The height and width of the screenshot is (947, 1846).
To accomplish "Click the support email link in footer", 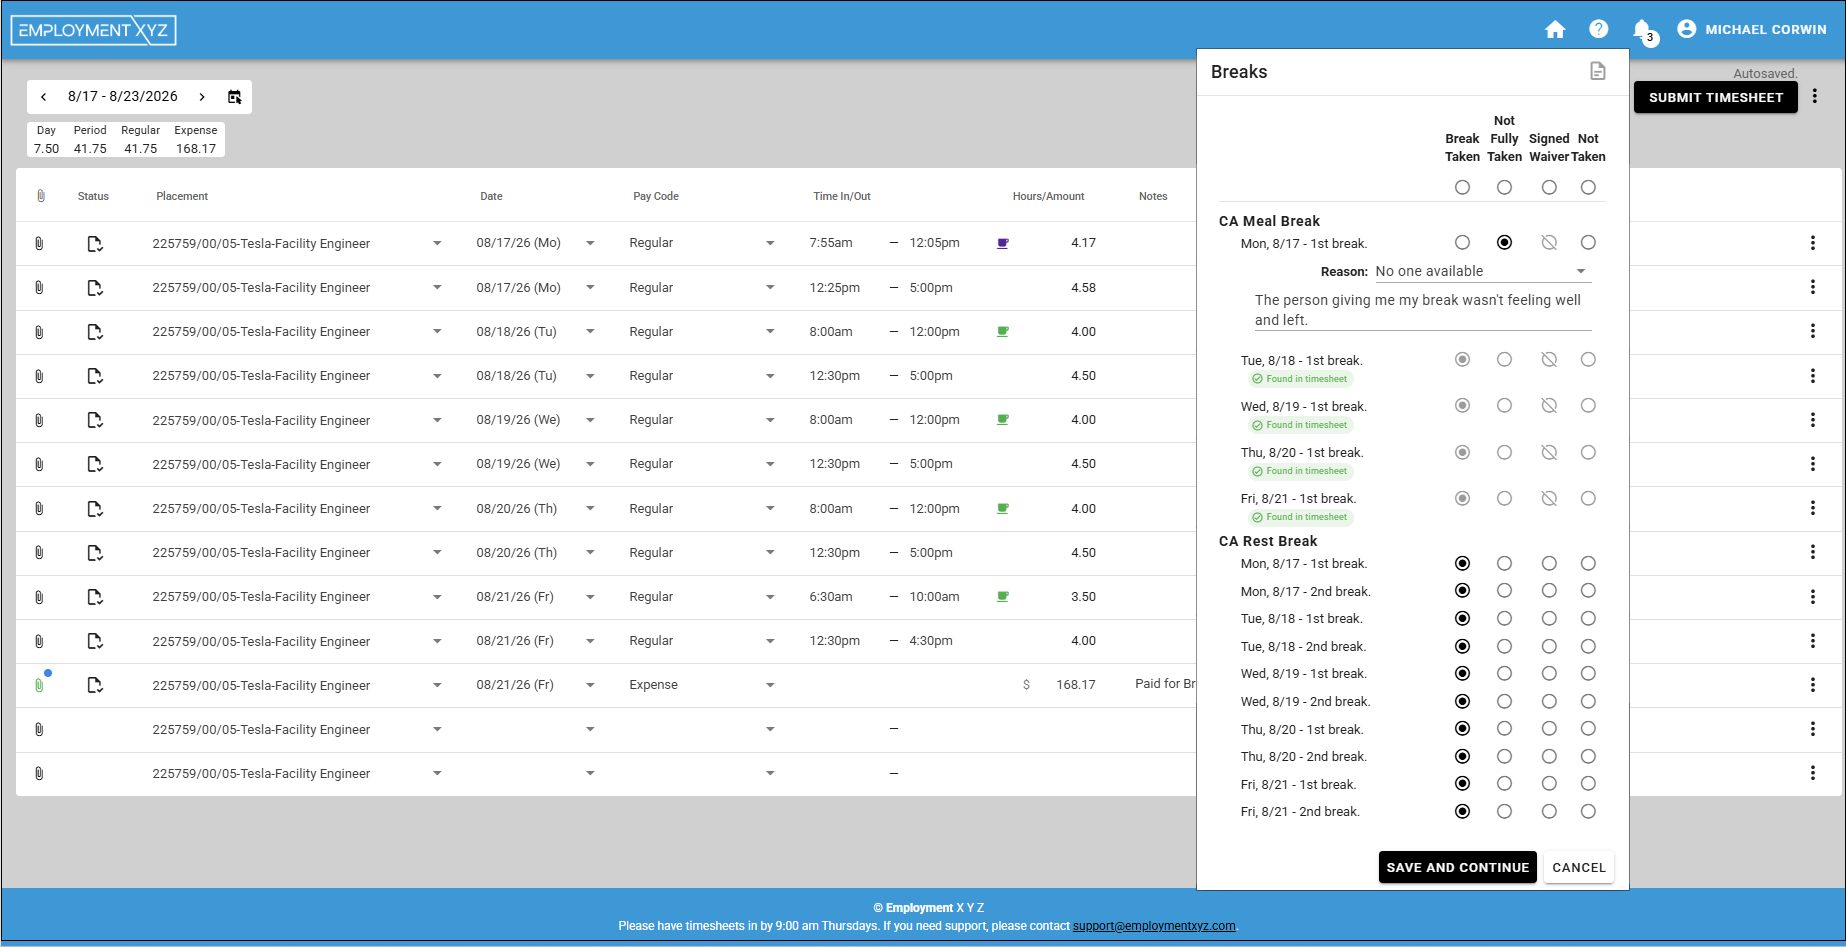I will tap(1154, 926).
